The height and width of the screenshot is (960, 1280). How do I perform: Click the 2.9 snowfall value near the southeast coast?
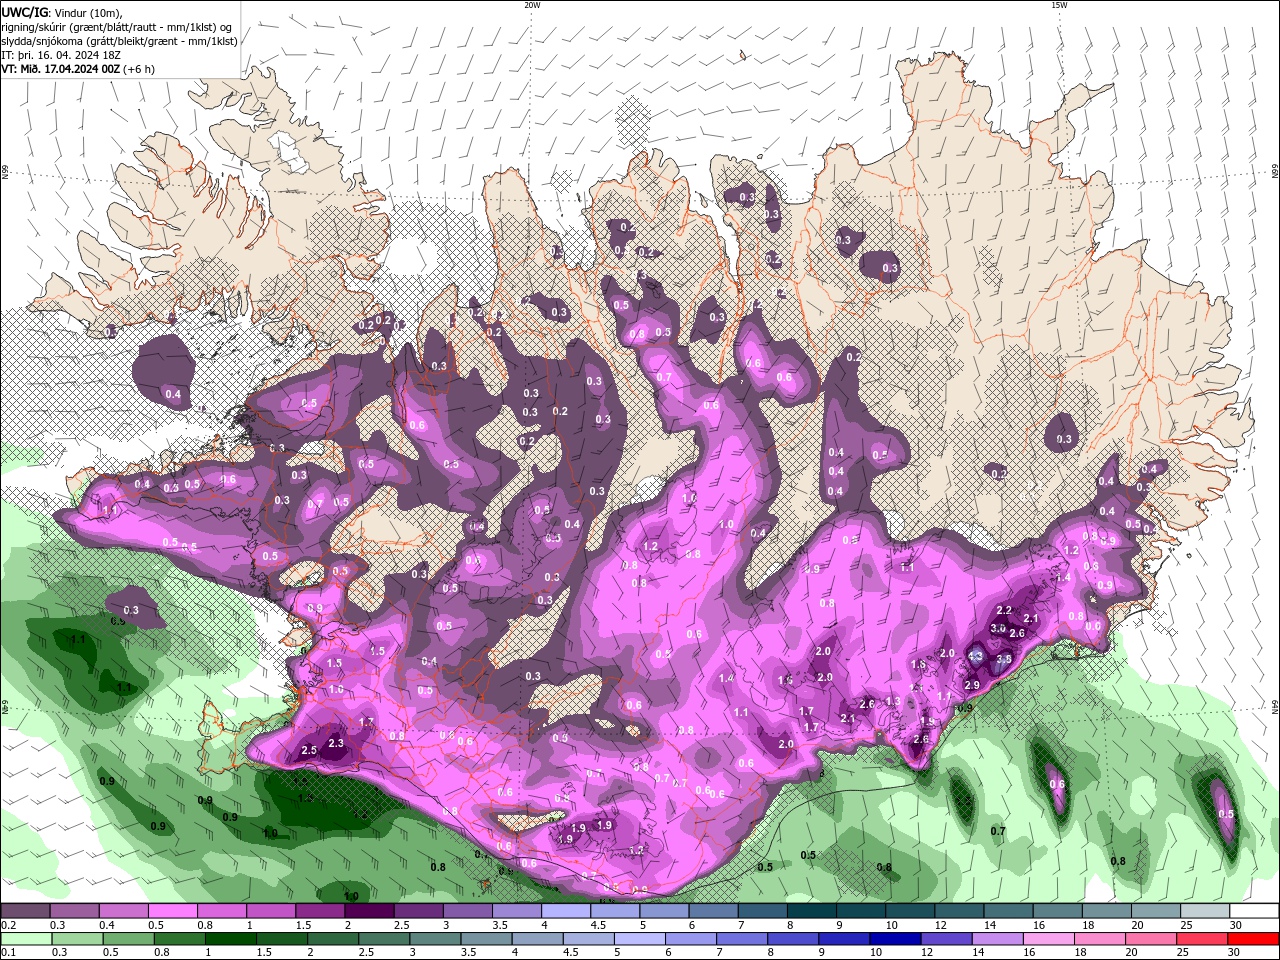tap(972, 685)
